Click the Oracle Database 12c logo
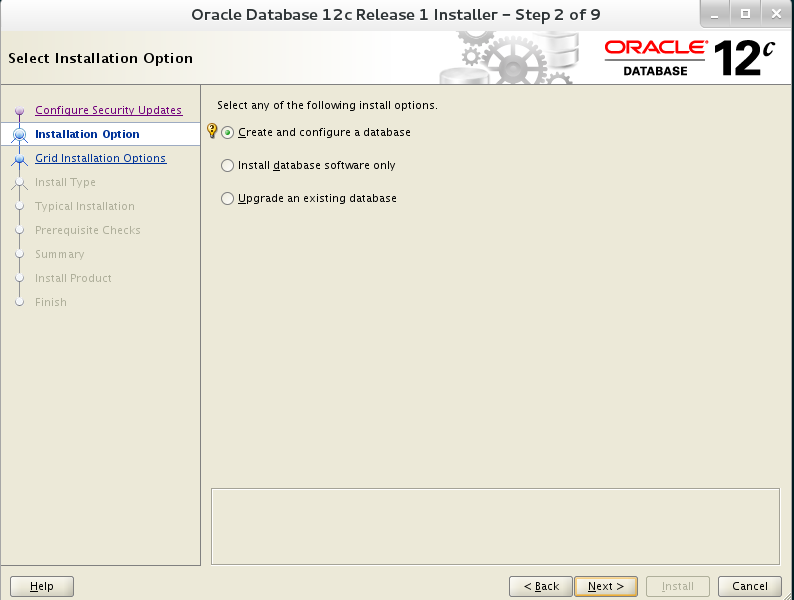 tap(690, 58)
